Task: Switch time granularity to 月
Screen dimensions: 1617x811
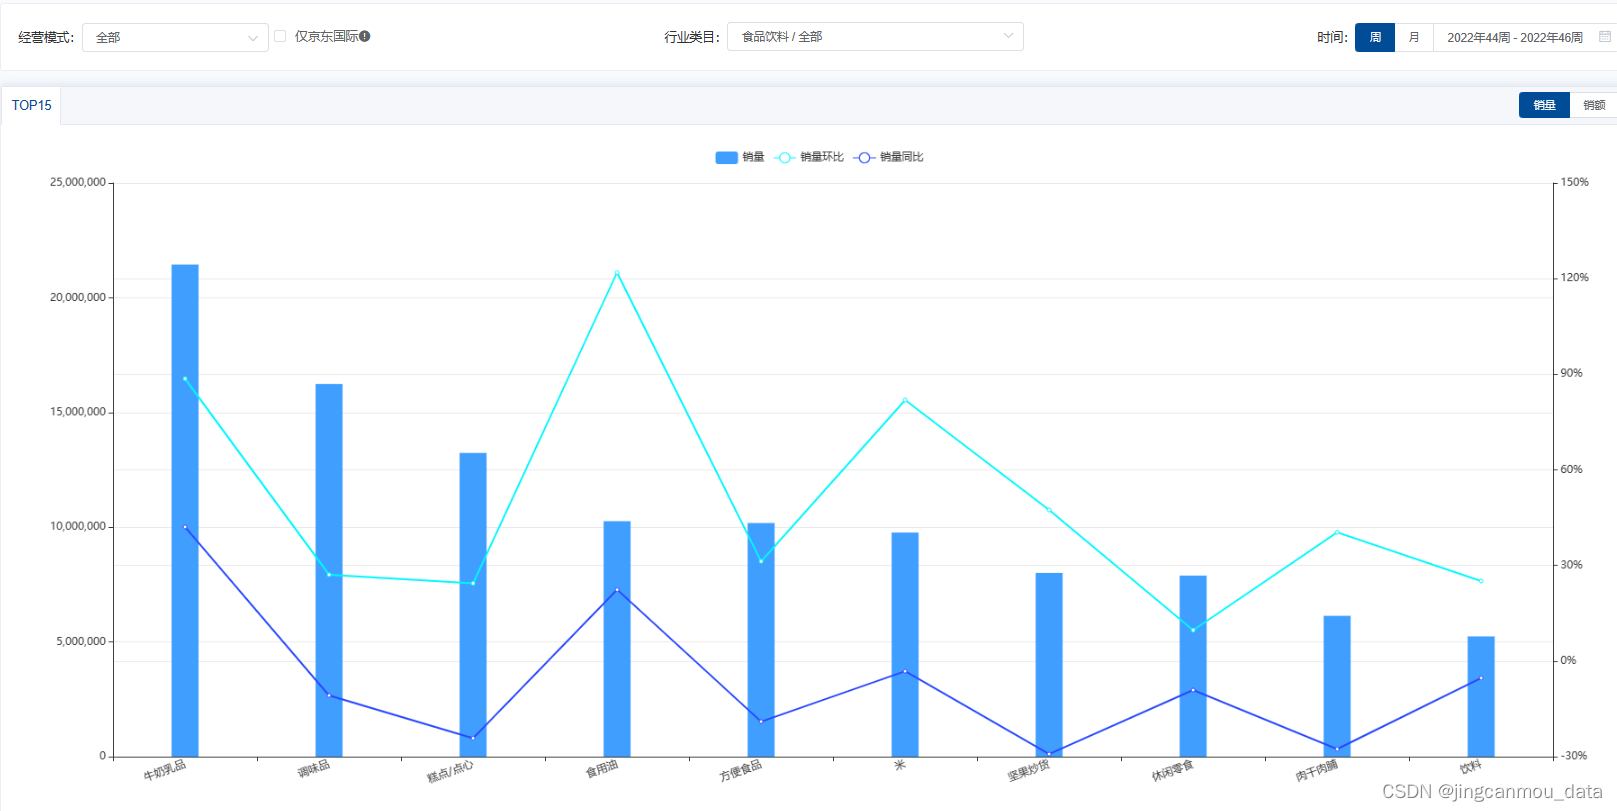Action: [x=1414, y=37]
